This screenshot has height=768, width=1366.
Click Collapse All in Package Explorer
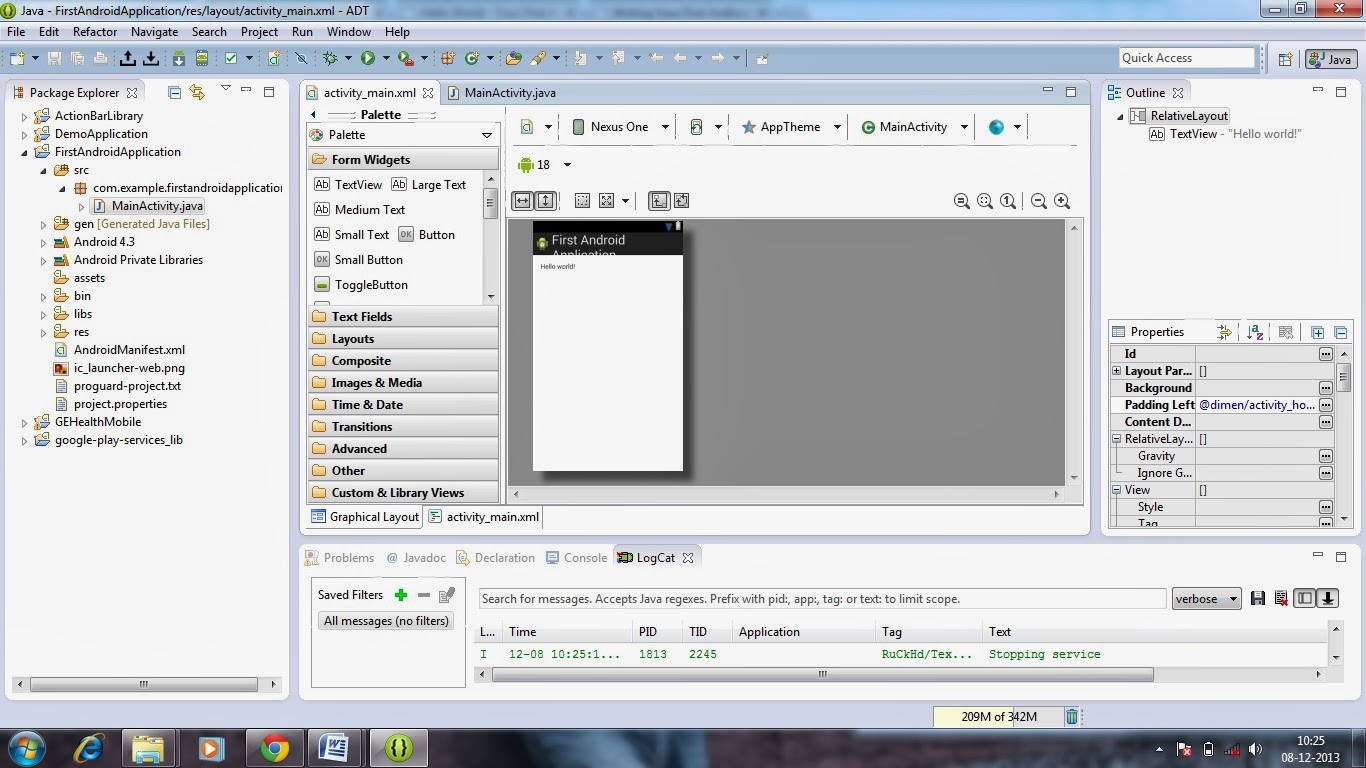175,92
